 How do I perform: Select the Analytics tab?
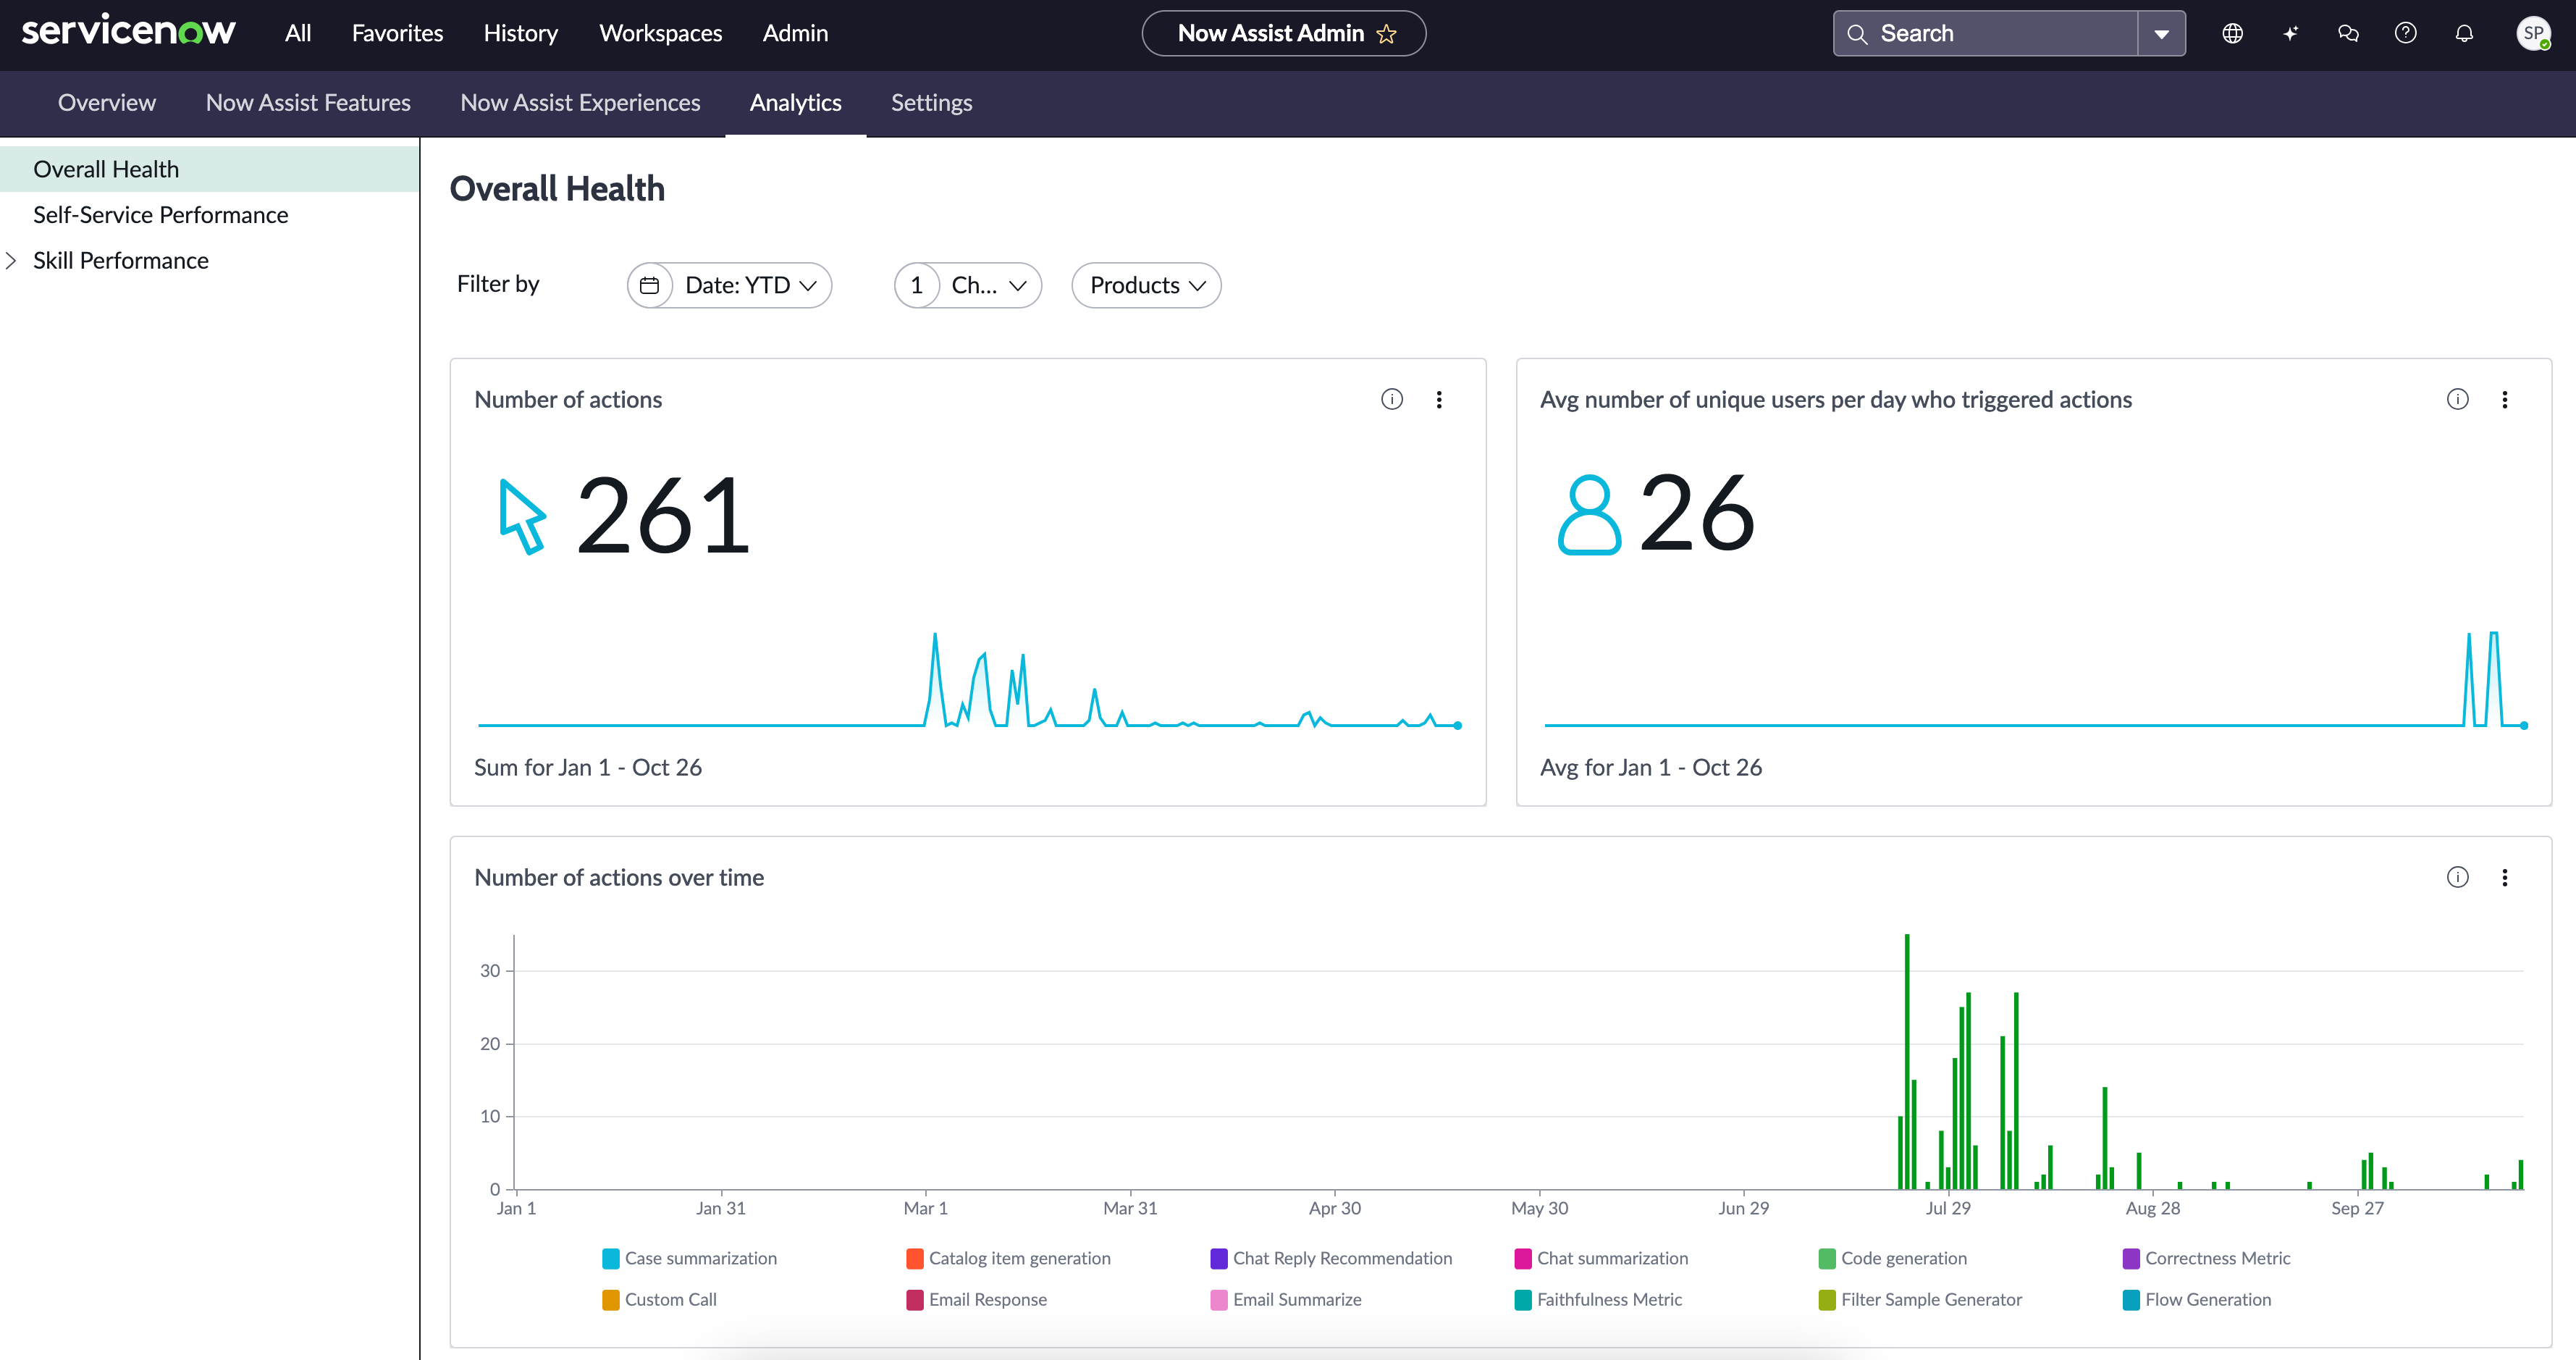click(796, 103)
